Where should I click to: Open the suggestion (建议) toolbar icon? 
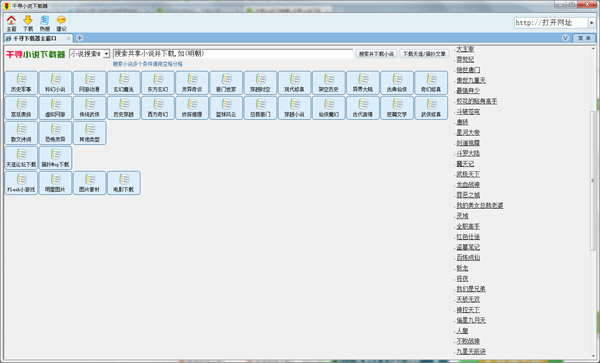(x=61, y=23)
